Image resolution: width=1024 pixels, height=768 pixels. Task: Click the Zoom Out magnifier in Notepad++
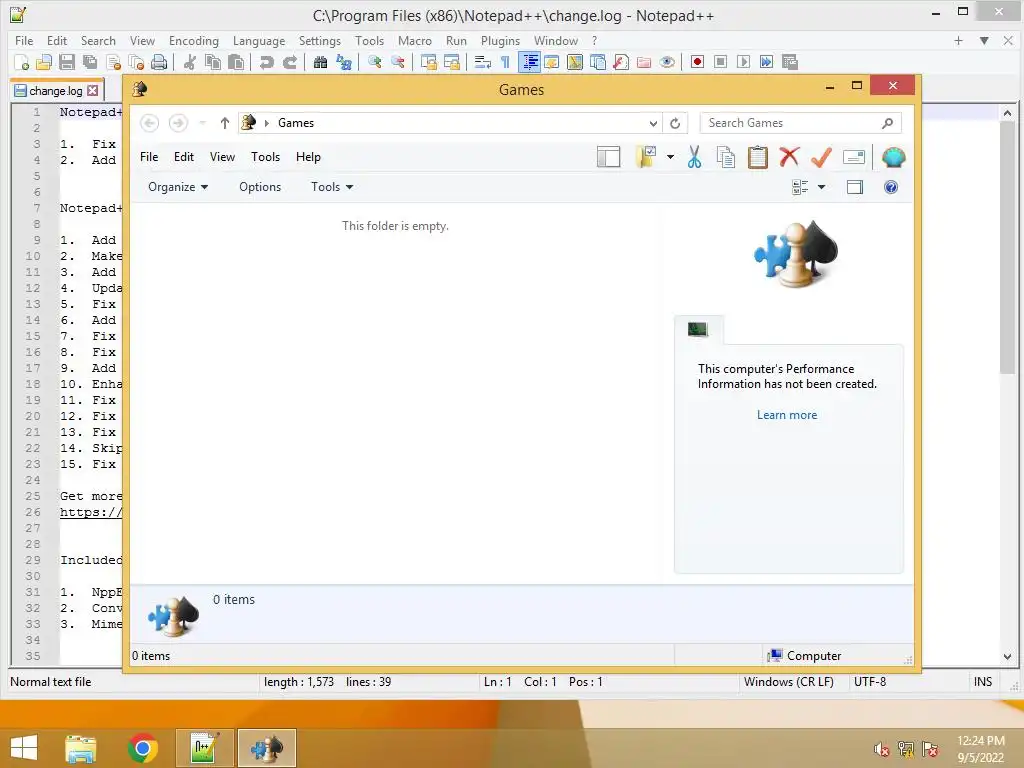point(398,62)
